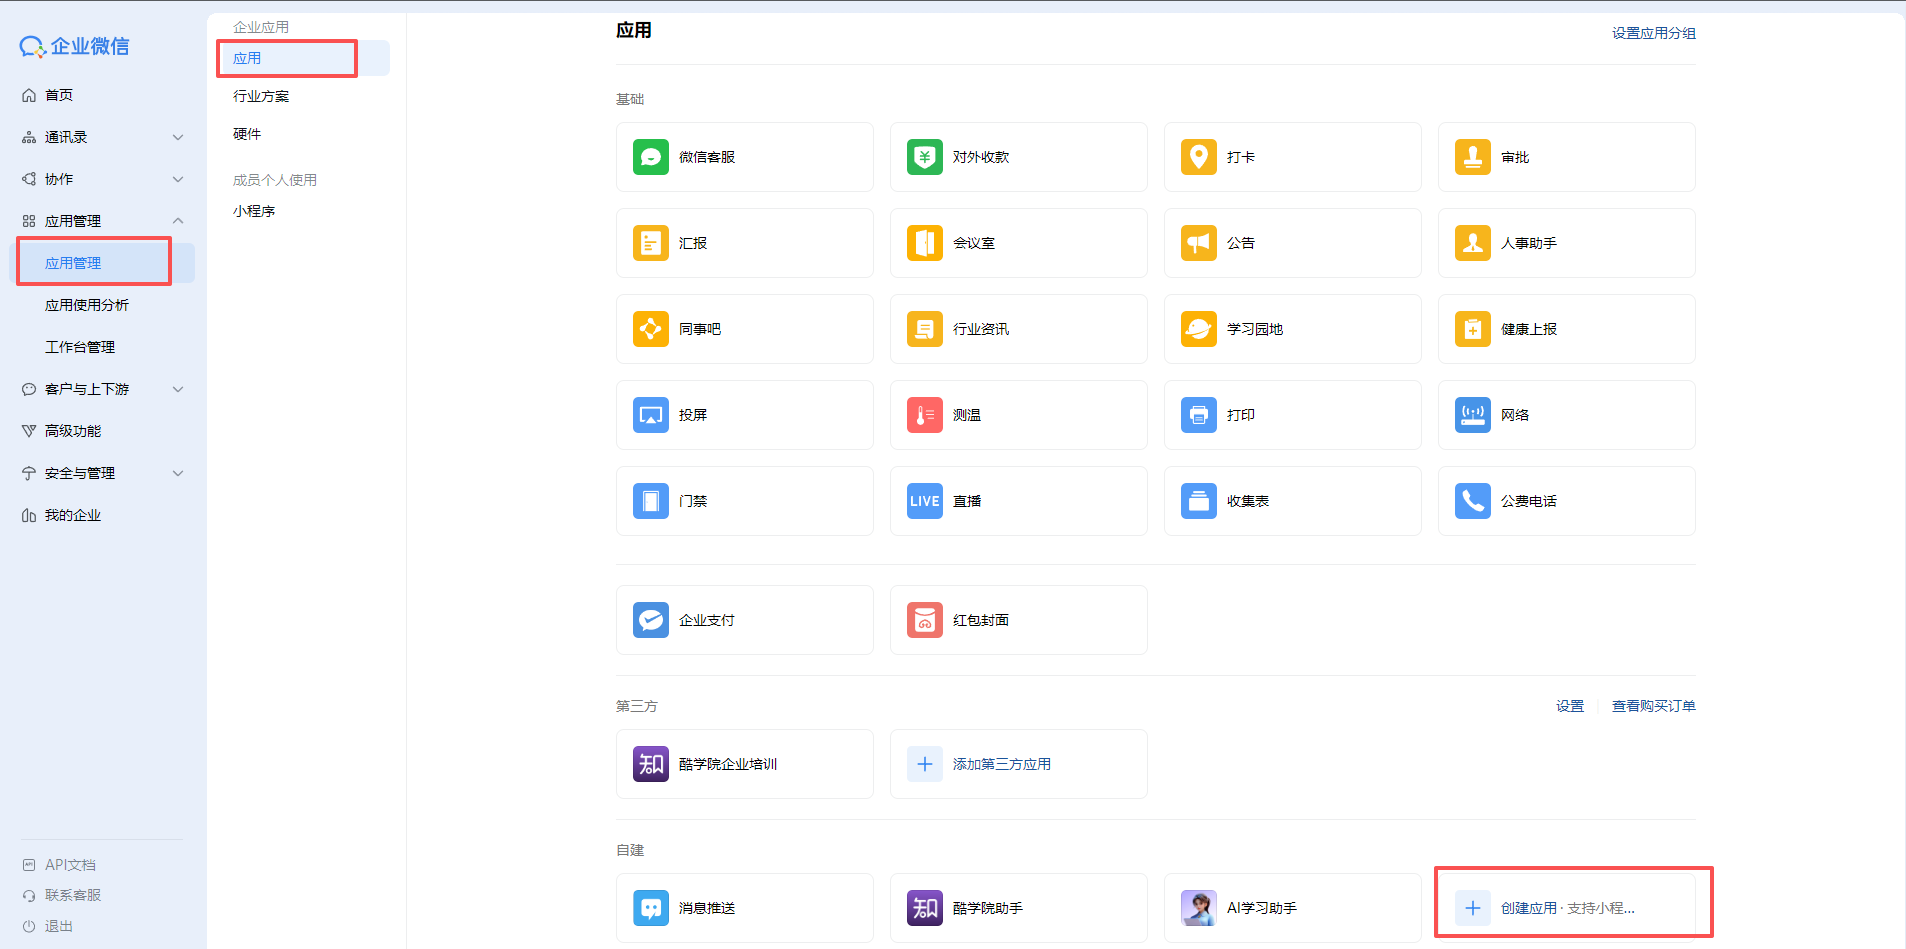Open the 同事吧 icon

click(651, 329)
